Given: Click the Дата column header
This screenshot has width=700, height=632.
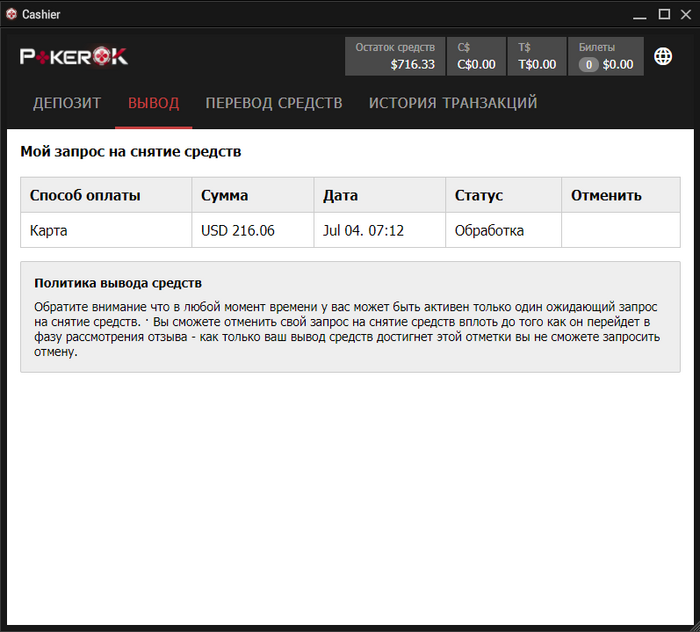Looking at the screenshot, I should pyautogui.click(x=379, y=195).
